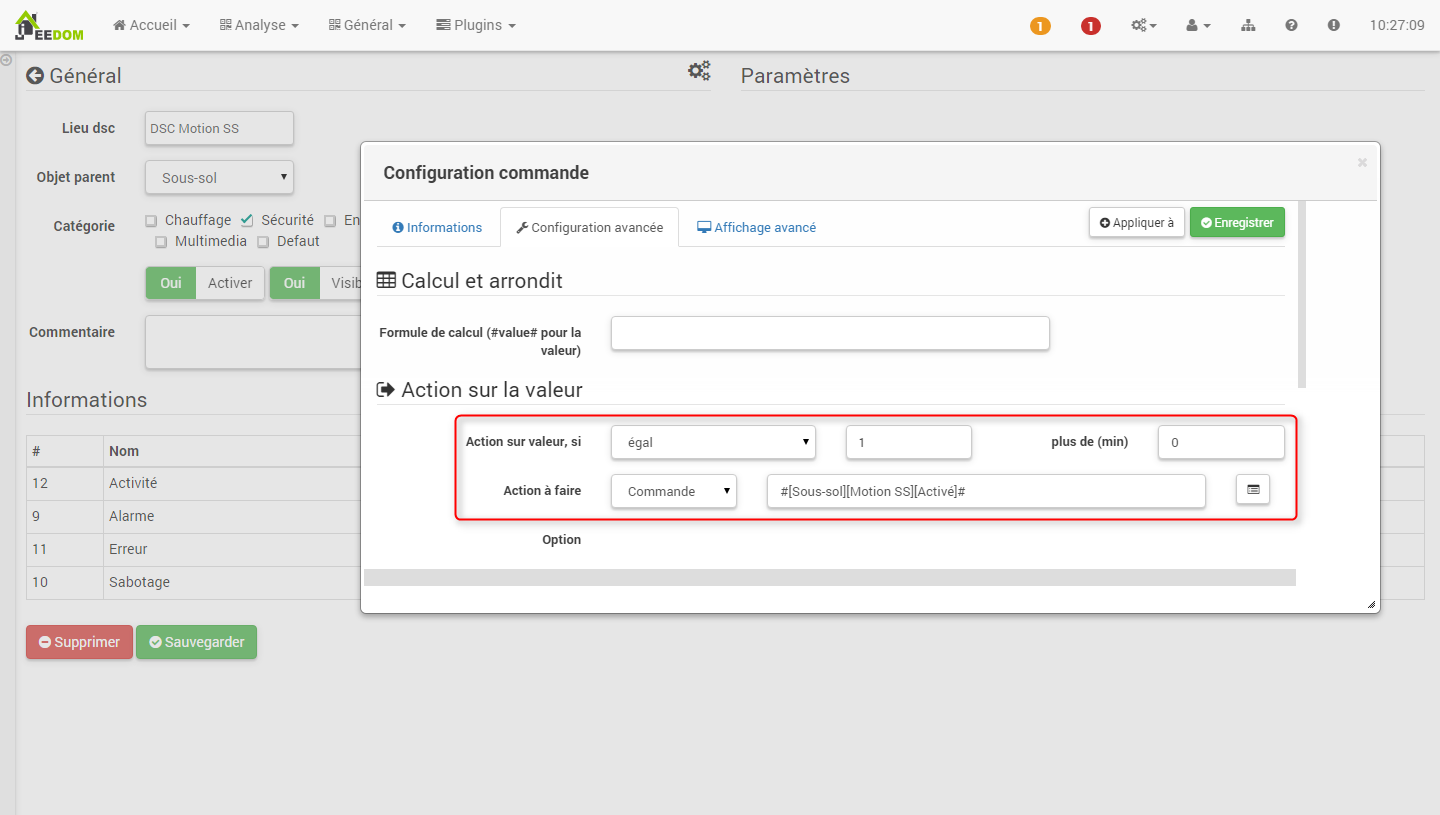Click the command picker icon button

click(x=1253, y=490)
